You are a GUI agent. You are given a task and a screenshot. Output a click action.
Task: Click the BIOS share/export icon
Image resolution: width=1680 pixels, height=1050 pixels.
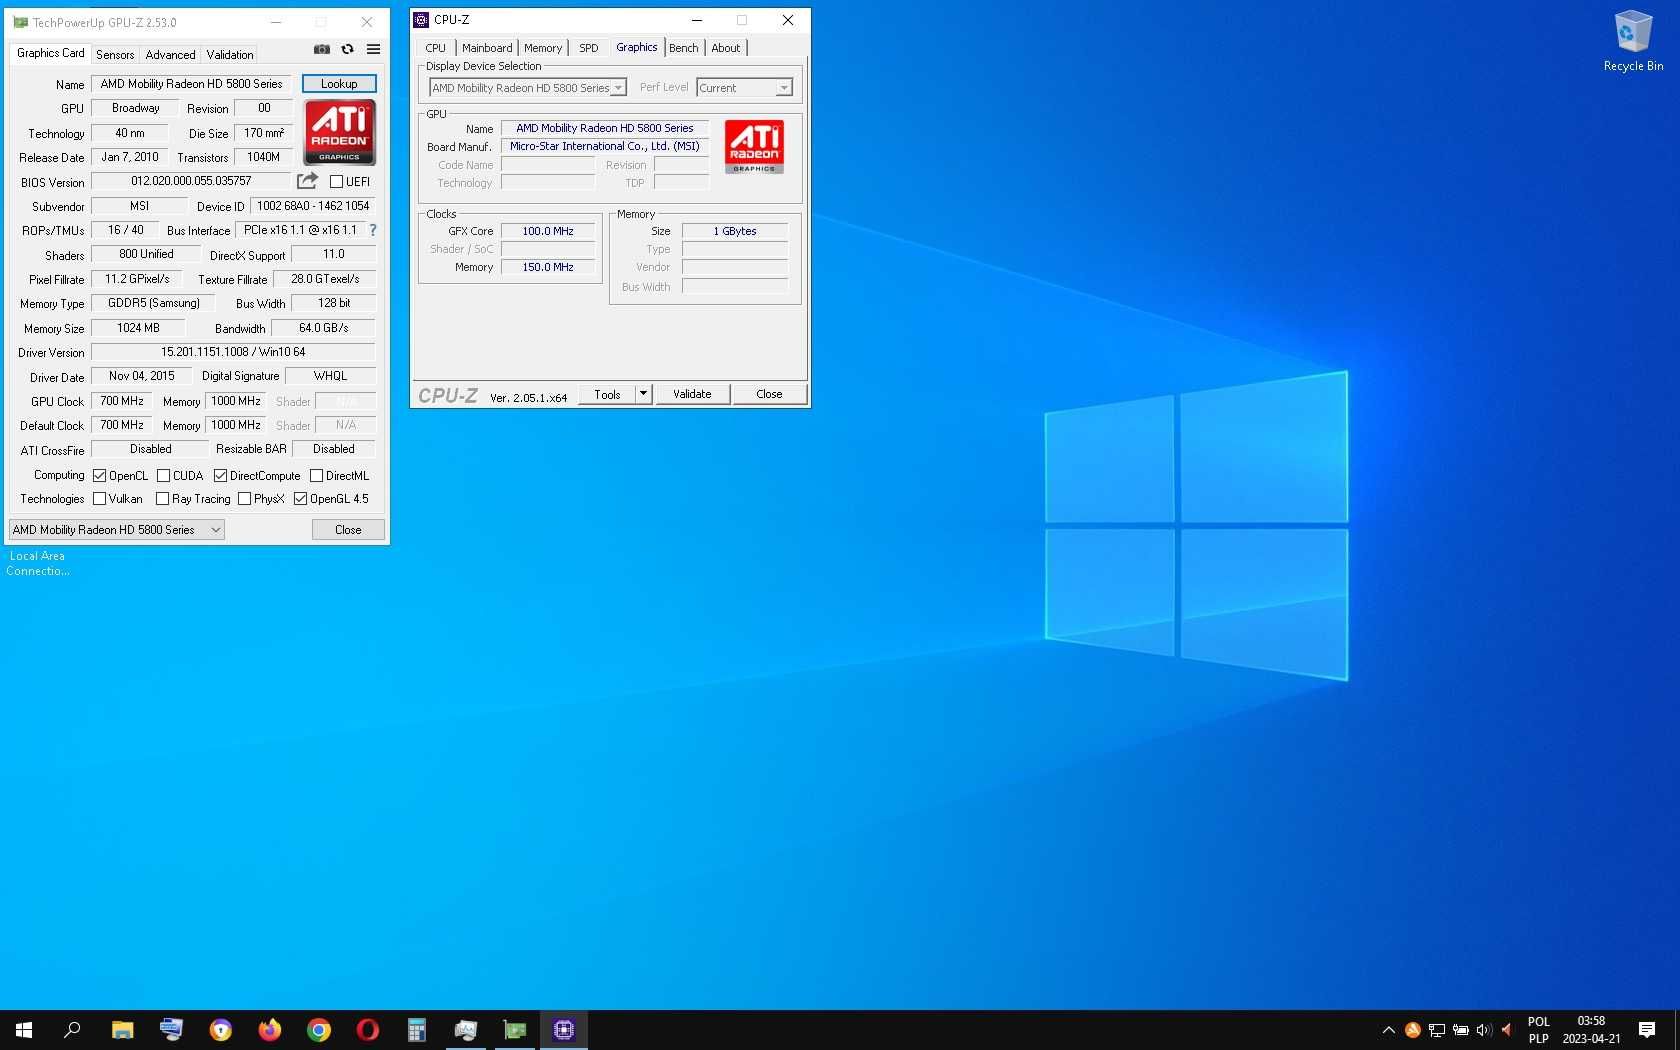tap(307, 181)
